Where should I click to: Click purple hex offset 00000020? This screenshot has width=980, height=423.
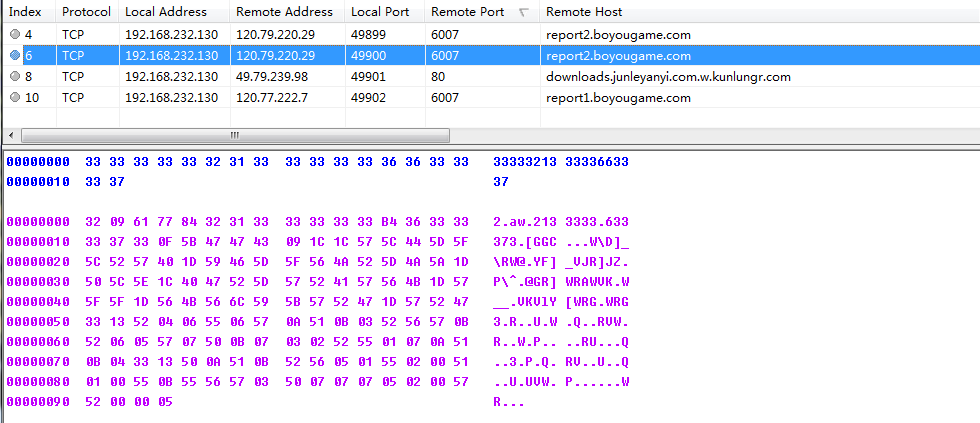(38, 262)
